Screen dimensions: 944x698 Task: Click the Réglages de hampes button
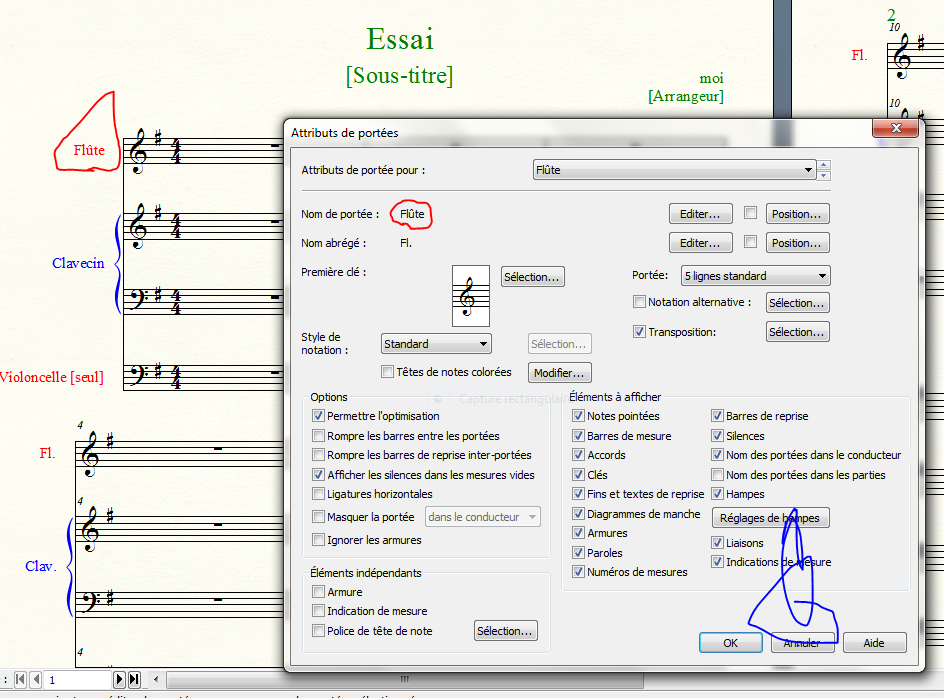pyautogui.click(x=770, y=518)
